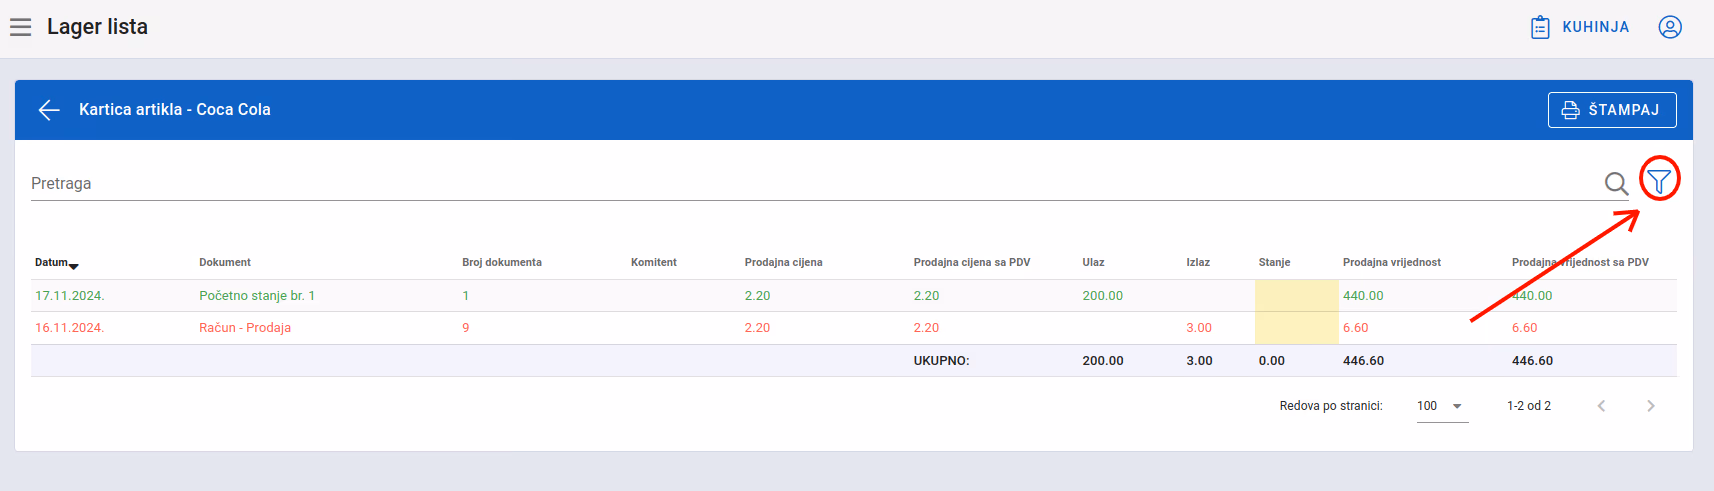Click the Stanje column header
Screen dimensions: 1714x491
click(x=1274, y=262)
